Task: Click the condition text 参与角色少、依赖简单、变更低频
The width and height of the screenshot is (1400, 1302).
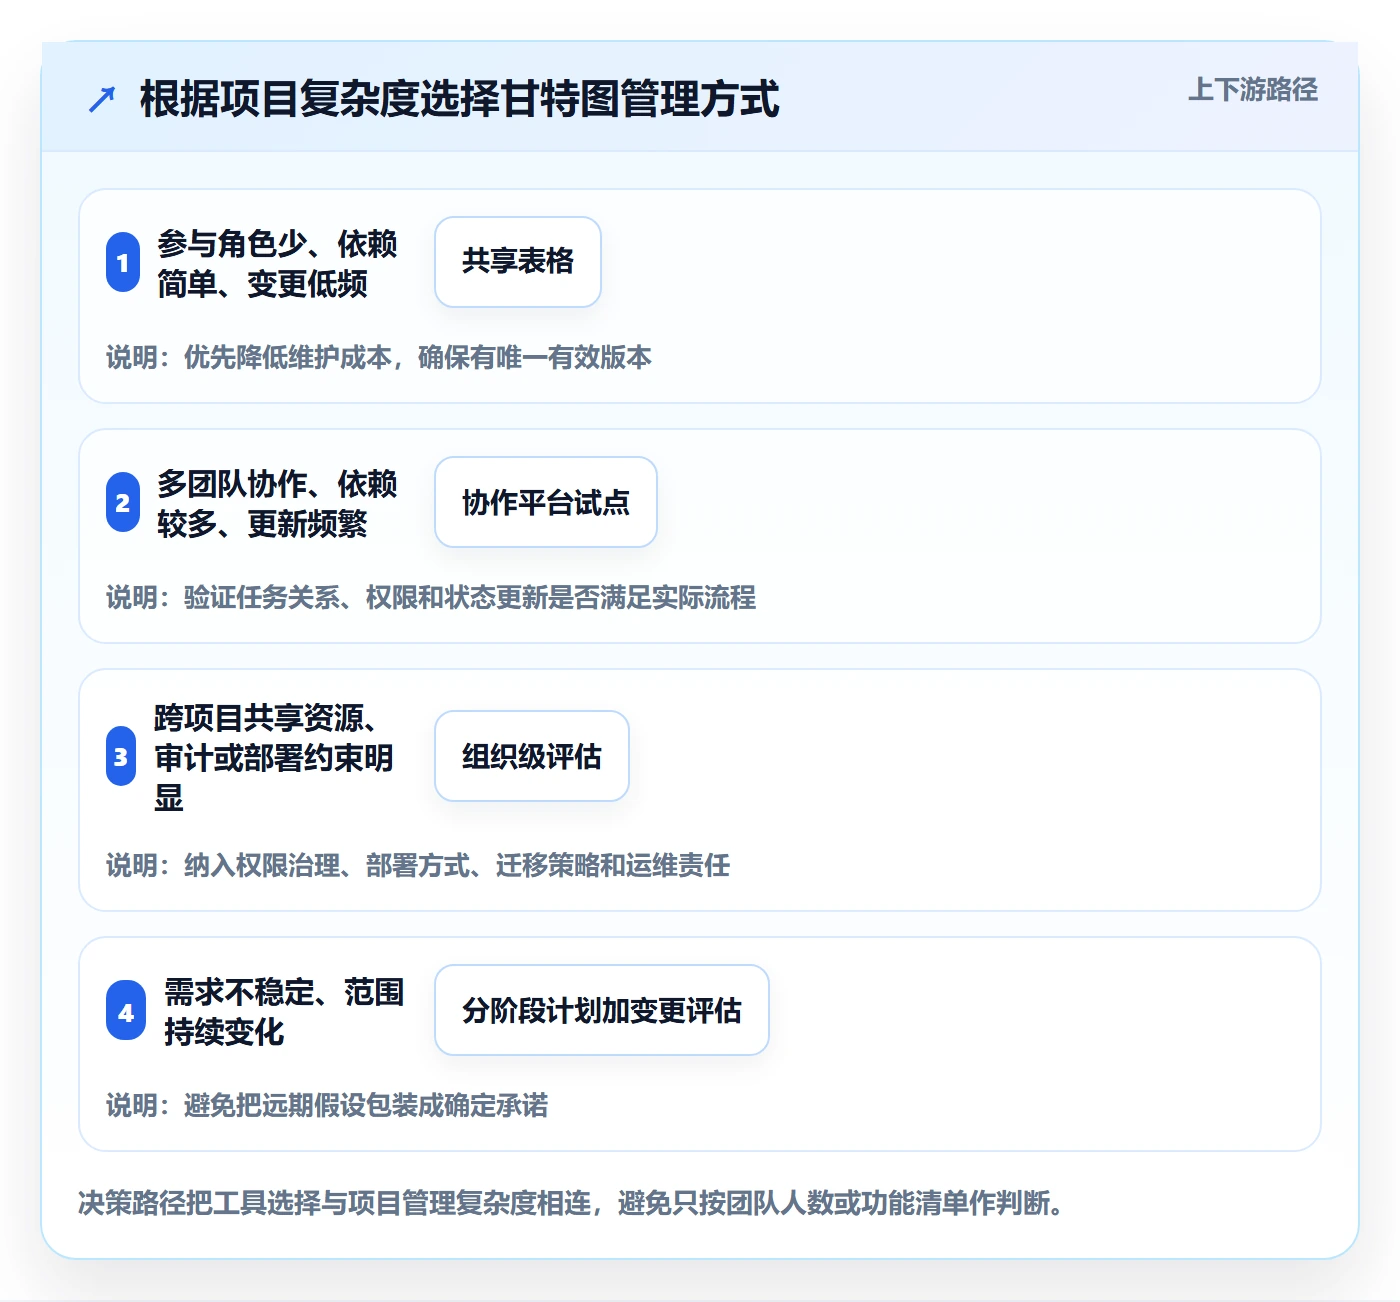Action: (x=277, y=263)
